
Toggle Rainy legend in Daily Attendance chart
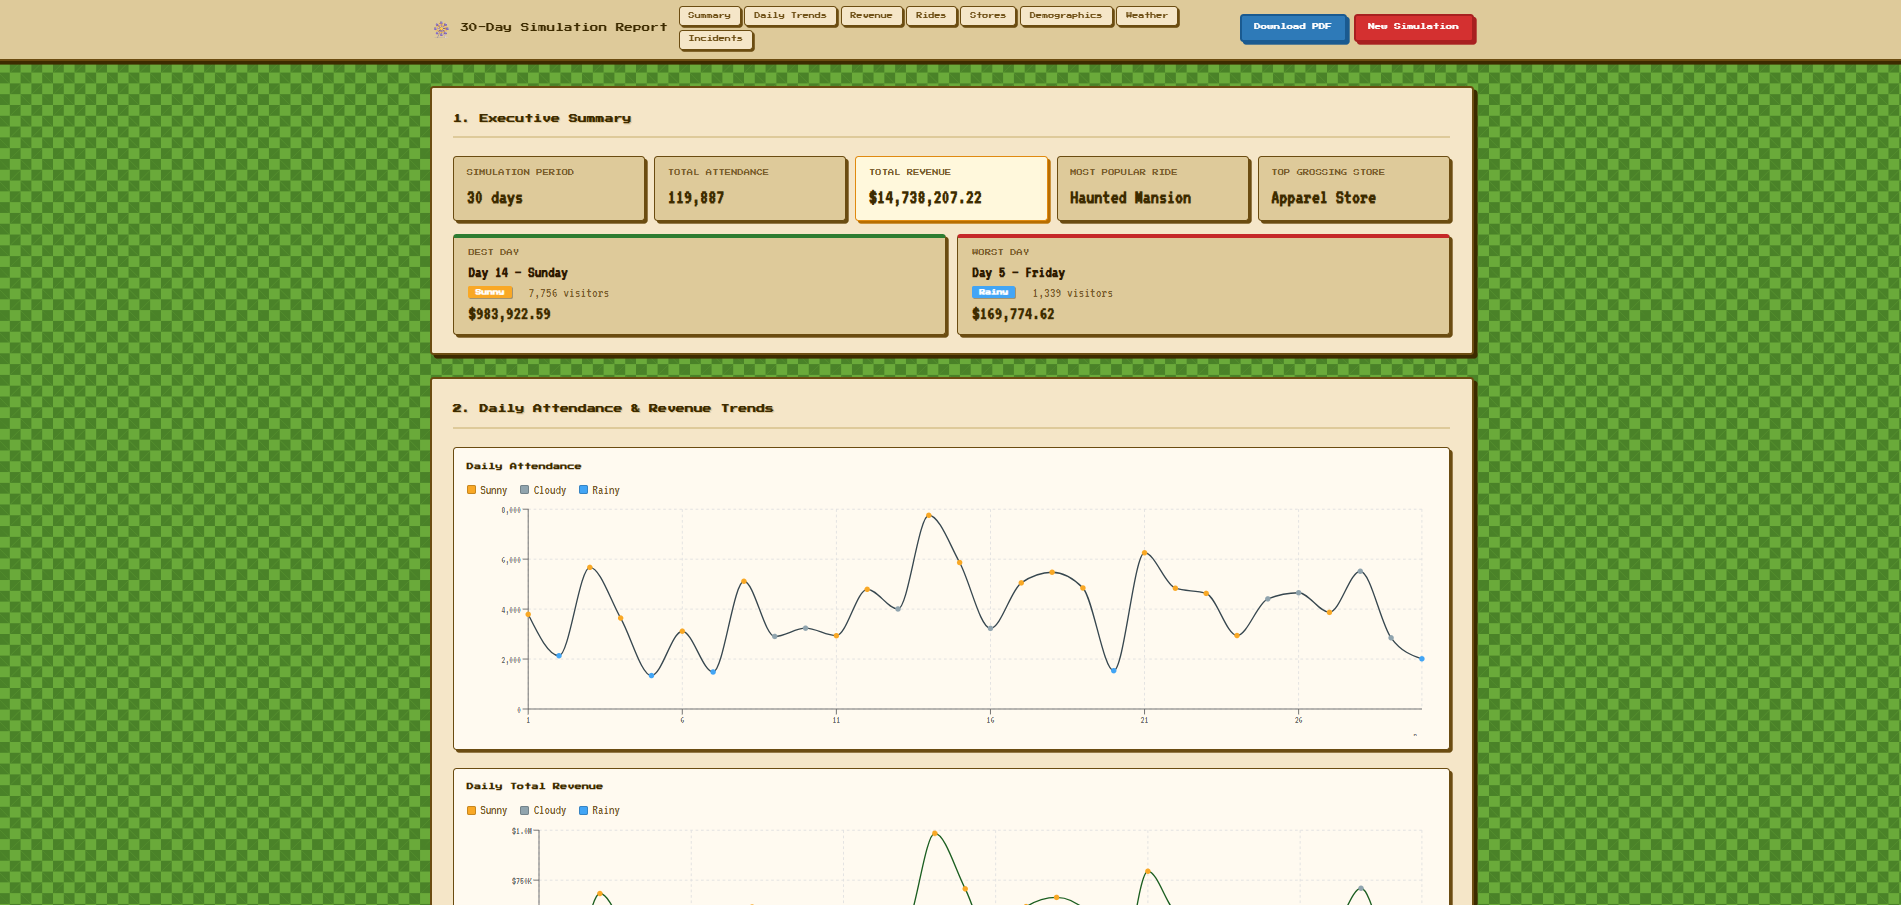click(599, 490)
